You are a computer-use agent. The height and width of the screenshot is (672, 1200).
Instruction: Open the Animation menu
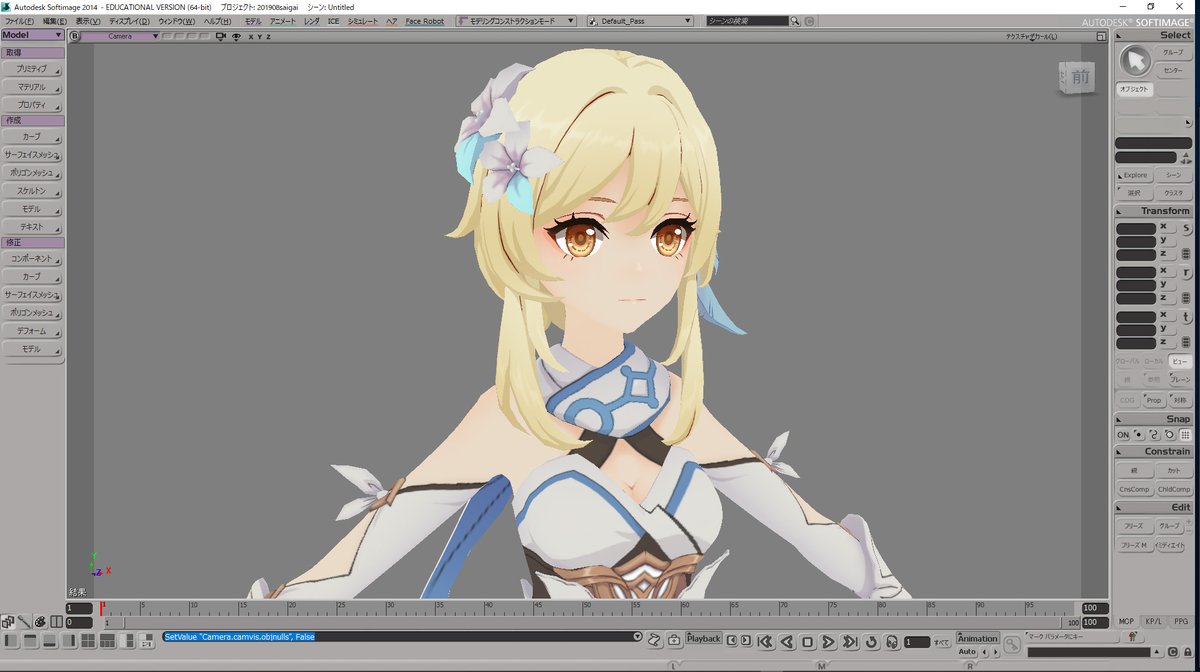pos(977,638)
